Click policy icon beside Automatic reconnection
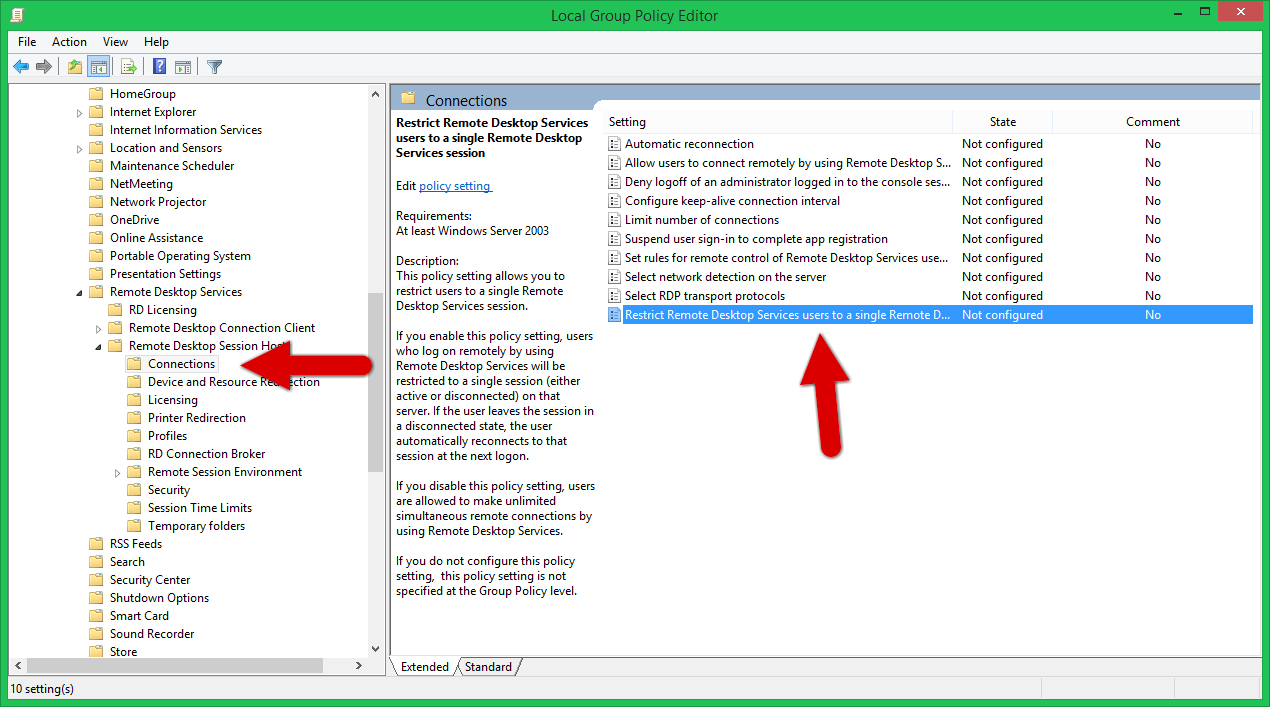 click(615, 144)
